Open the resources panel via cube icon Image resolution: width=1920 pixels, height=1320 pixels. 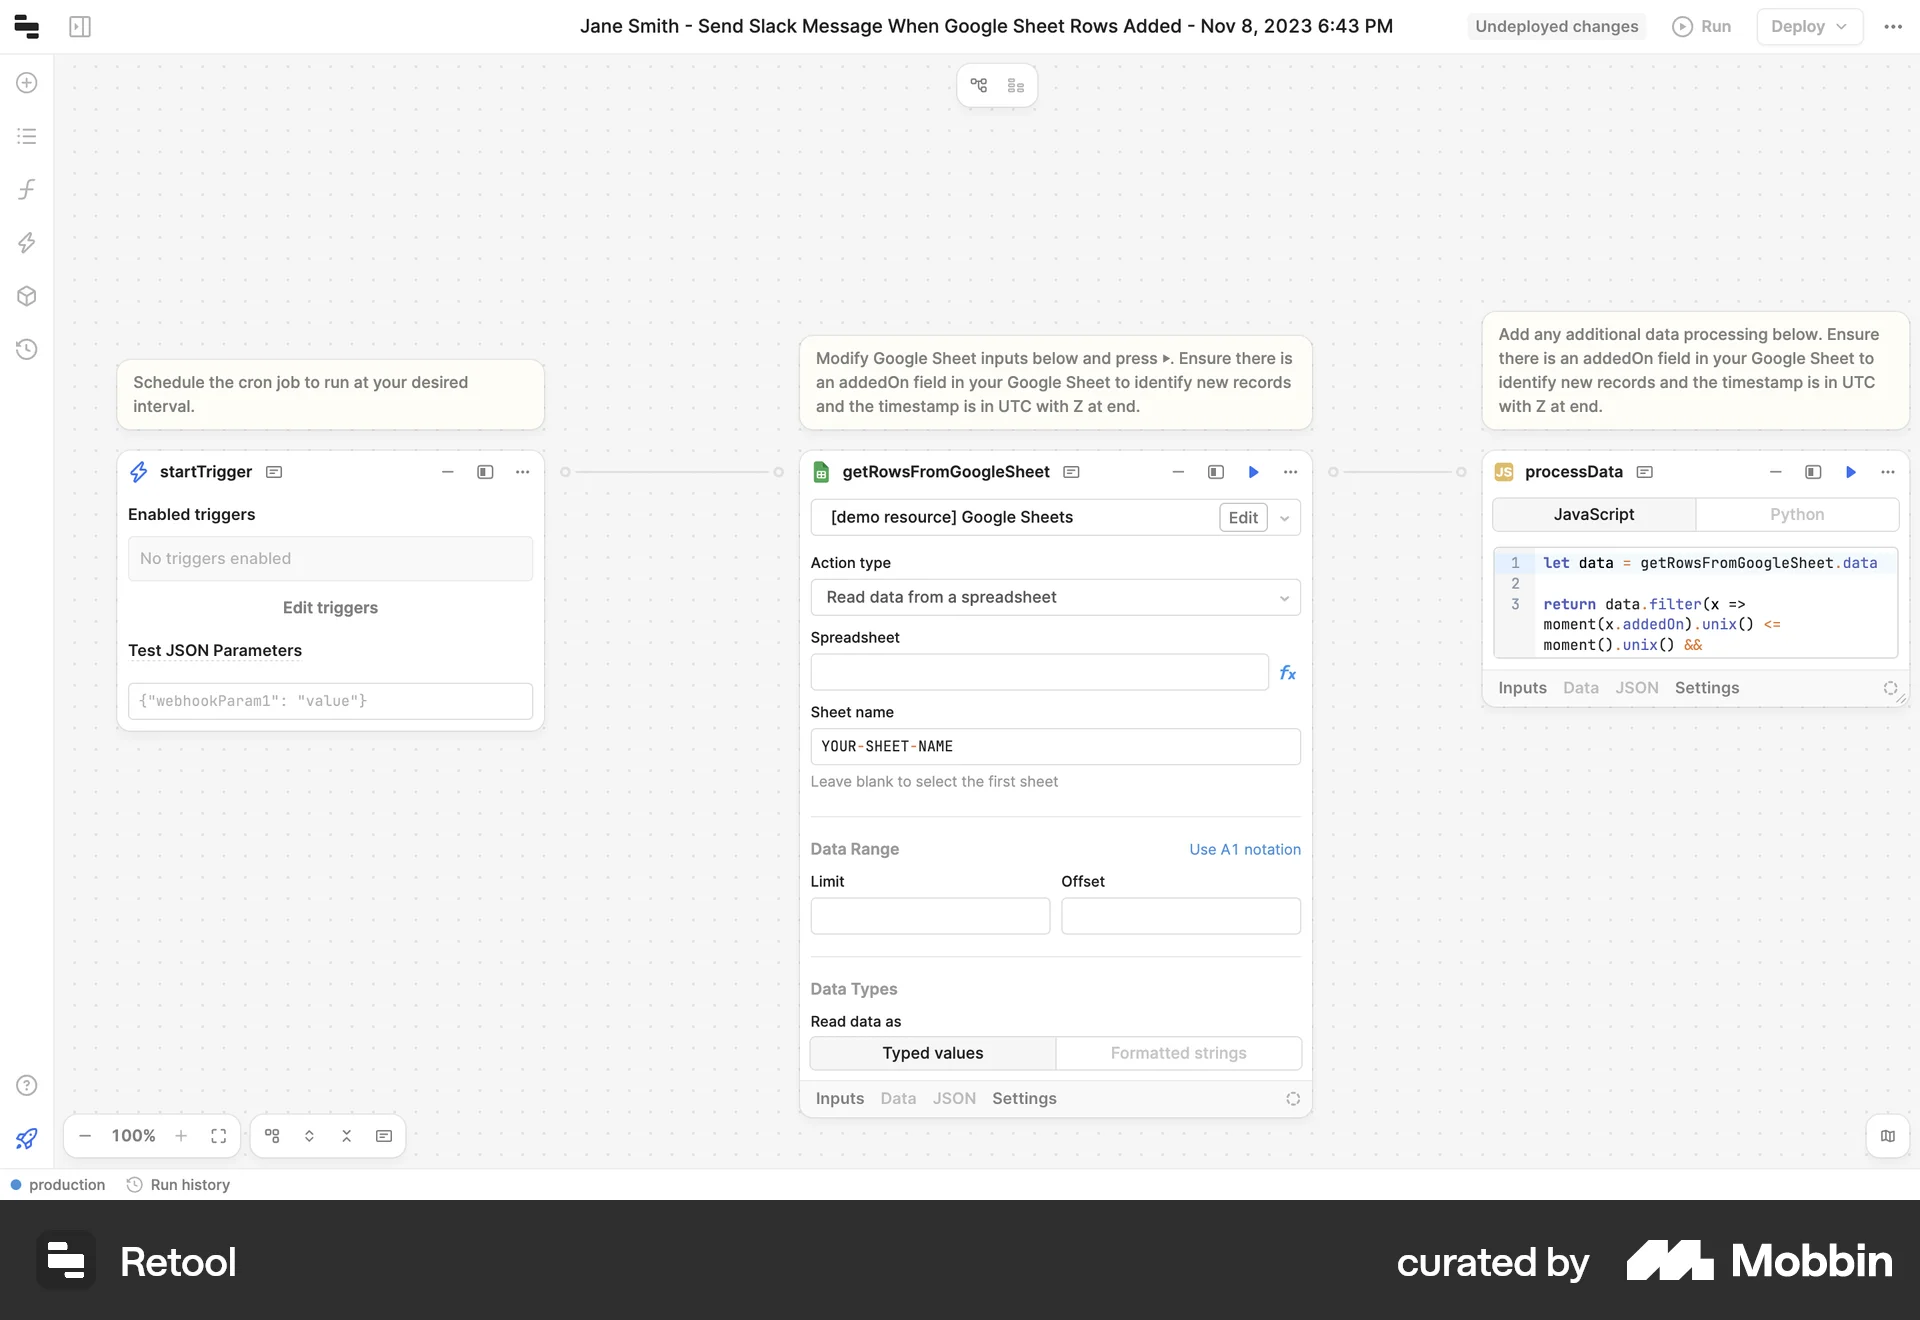pyautogui.click(x=26, y=296)
